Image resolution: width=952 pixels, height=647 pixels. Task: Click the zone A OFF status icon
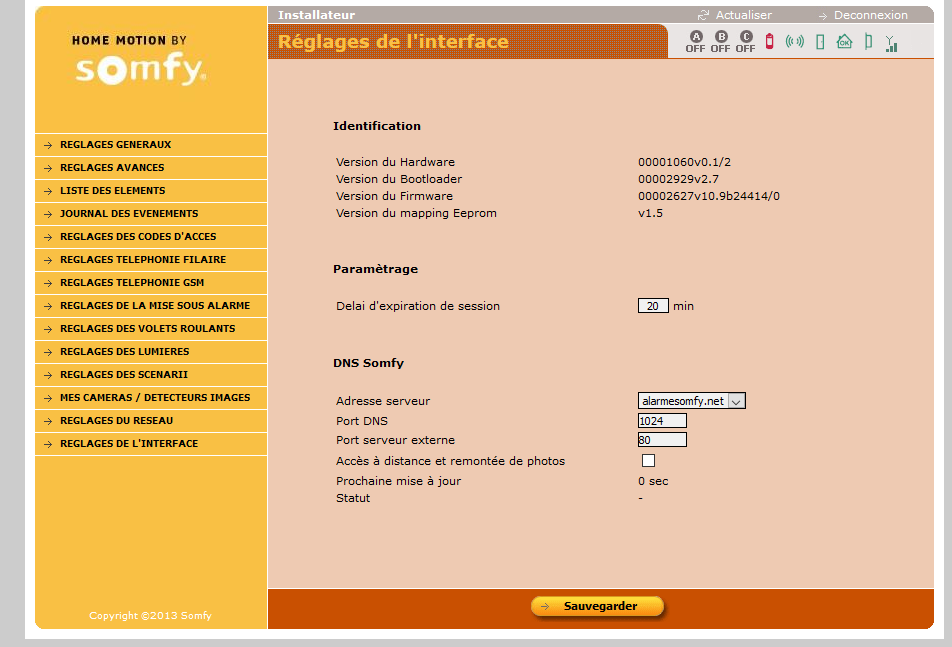click(x=695, y=41)
